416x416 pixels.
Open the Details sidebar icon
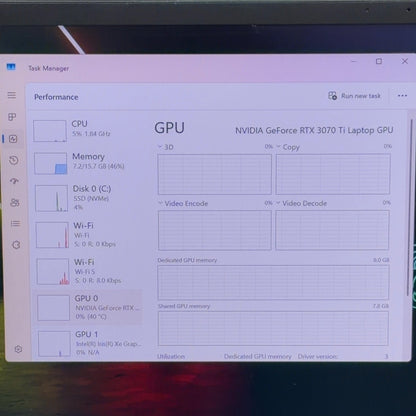click(x=15, y=223)
